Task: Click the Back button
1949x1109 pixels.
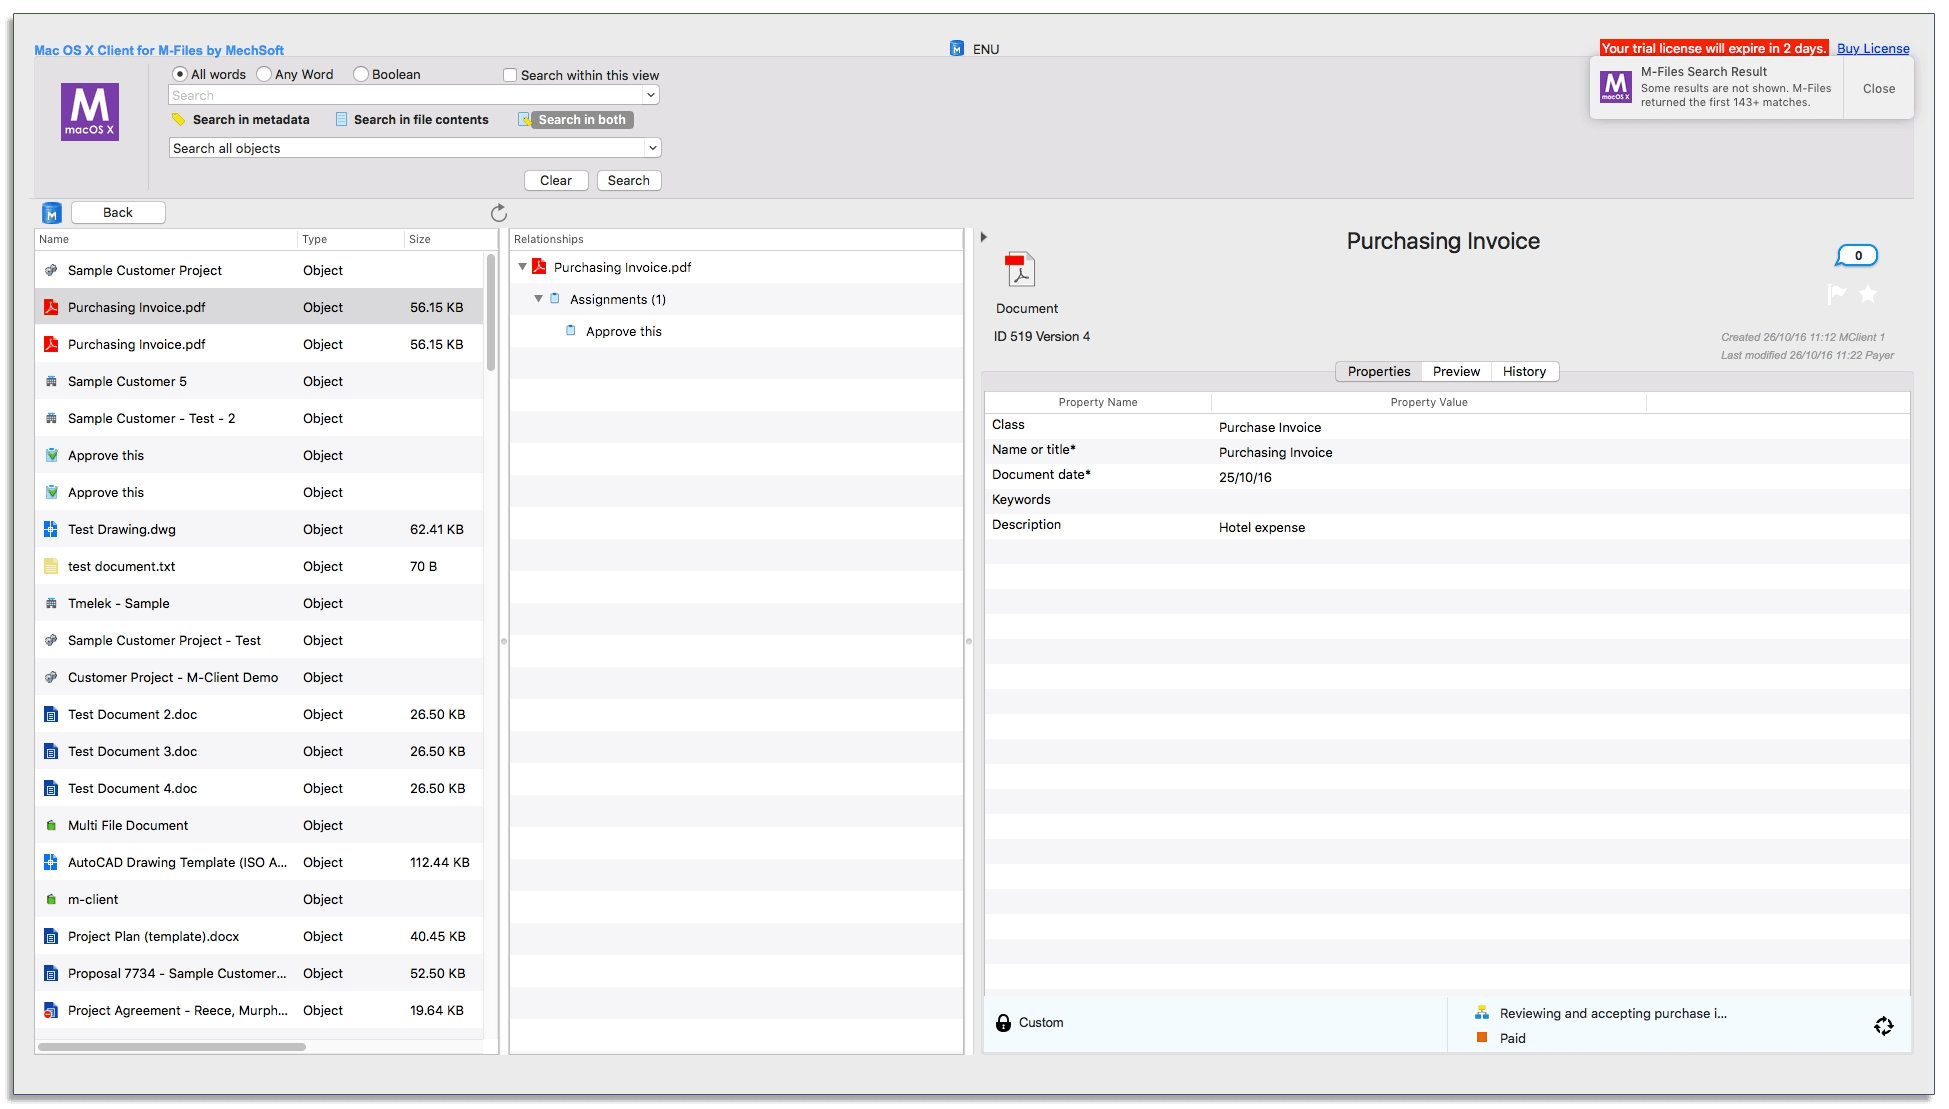Action: tap(118, 213)
